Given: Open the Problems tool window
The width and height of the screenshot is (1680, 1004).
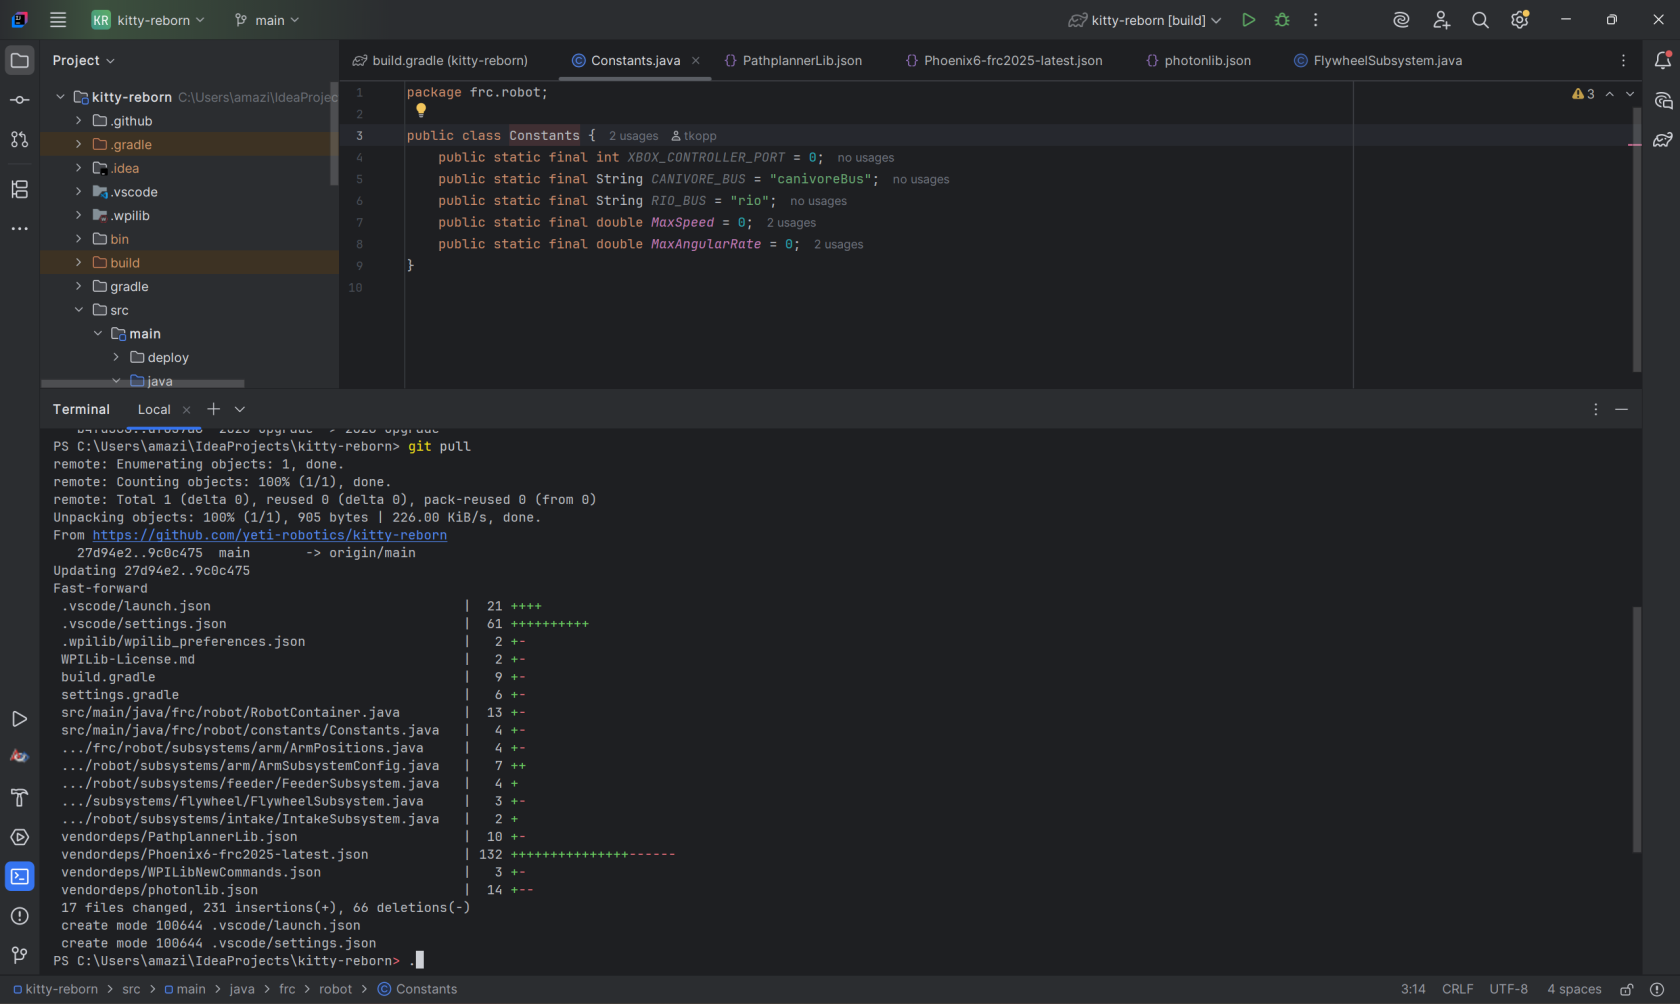Looking at the screenshot, I should click(19, 916).
